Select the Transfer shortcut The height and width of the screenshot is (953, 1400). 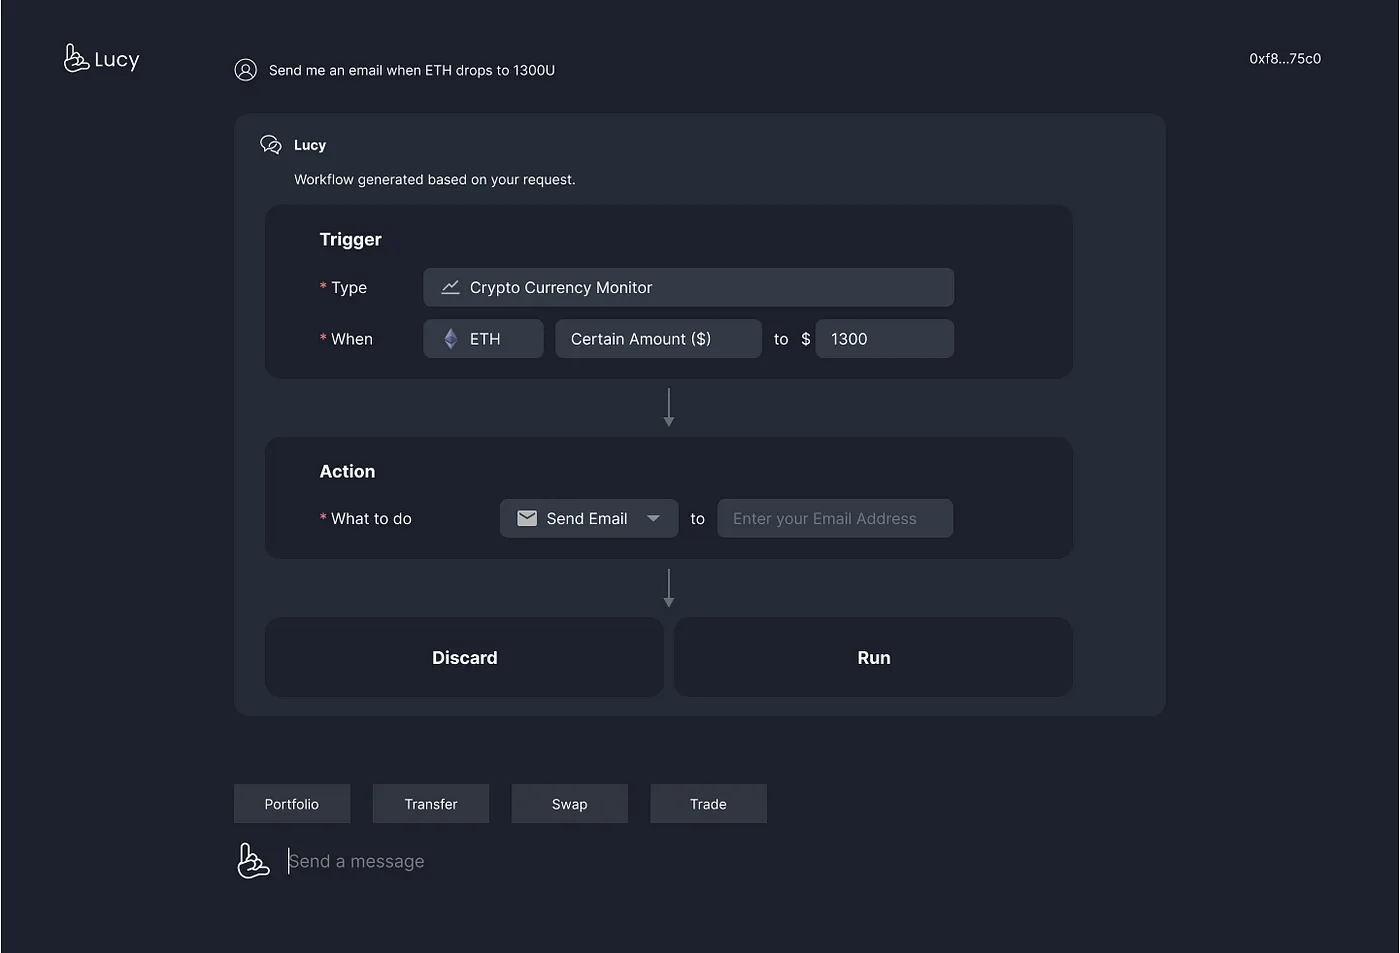tap(431, 804)
